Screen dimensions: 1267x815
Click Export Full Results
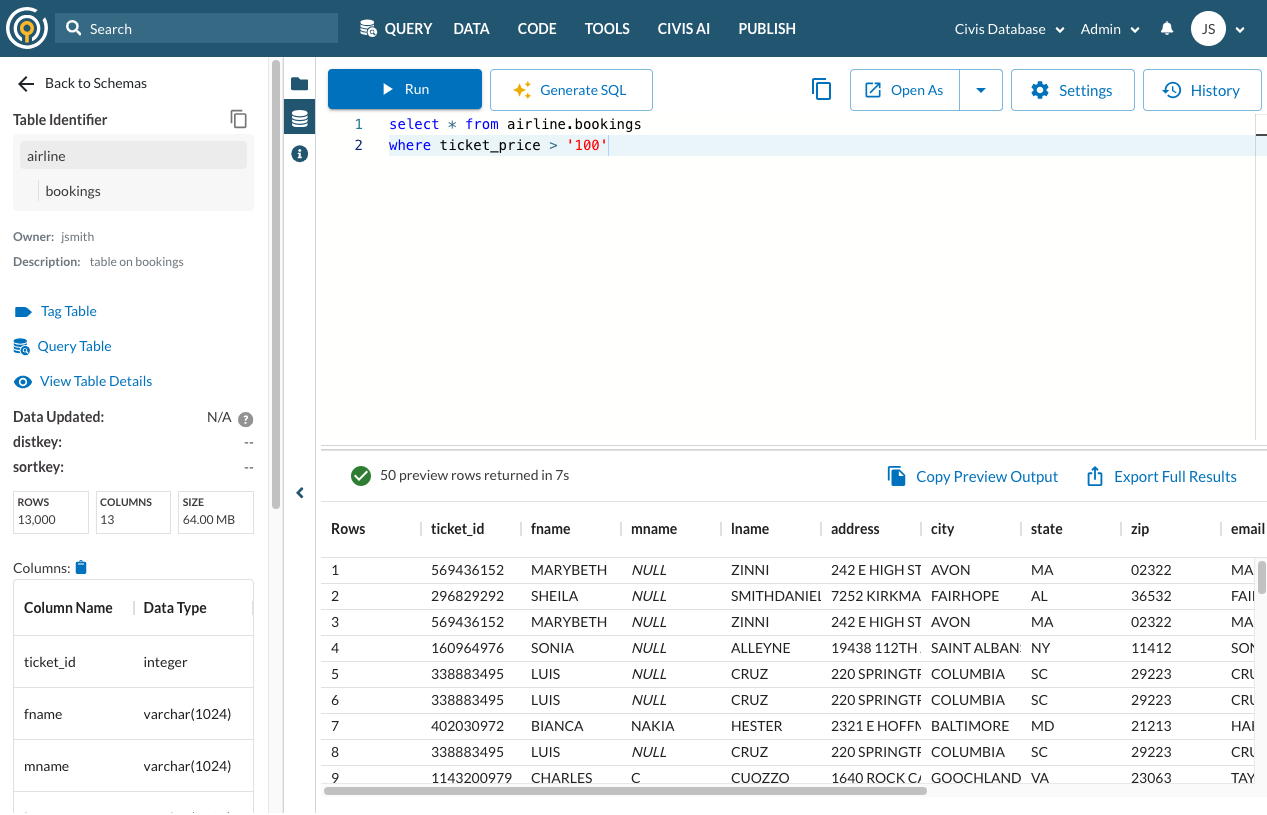point(1162,476)
